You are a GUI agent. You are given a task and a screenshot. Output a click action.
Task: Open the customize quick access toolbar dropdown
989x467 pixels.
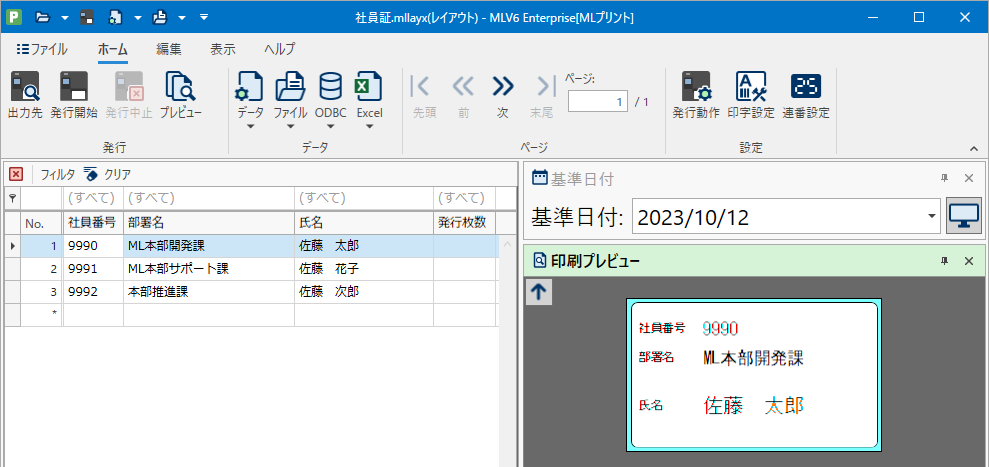[204, 17]
